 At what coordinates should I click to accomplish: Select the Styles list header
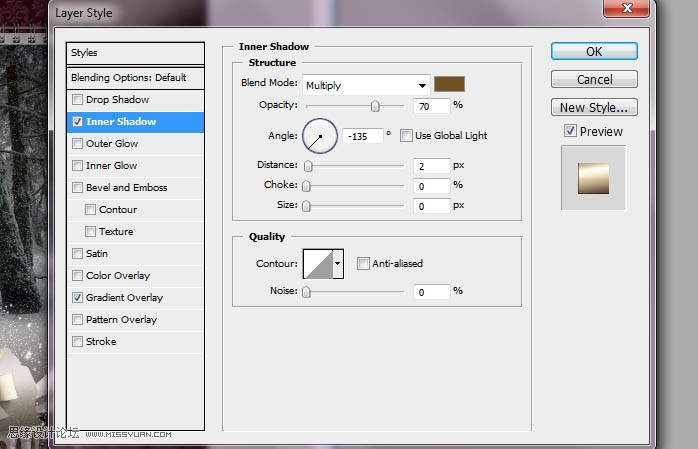pos(135,53)
